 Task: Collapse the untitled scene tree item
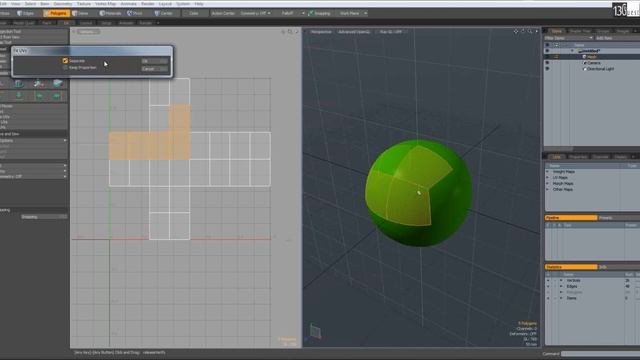[573, 51]
